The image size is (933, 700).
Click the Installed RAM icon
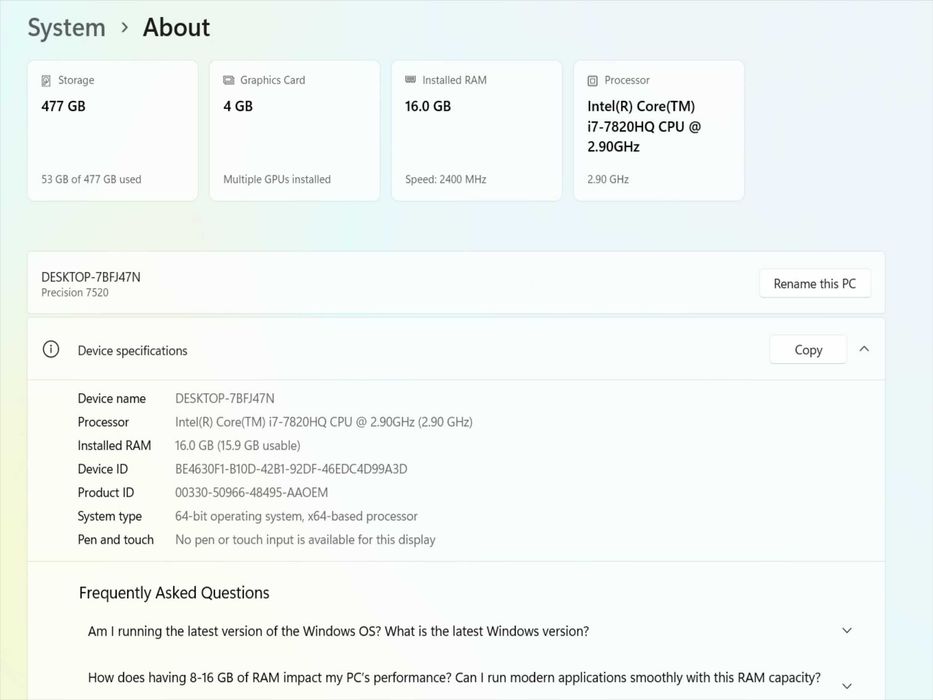point(411,79)
